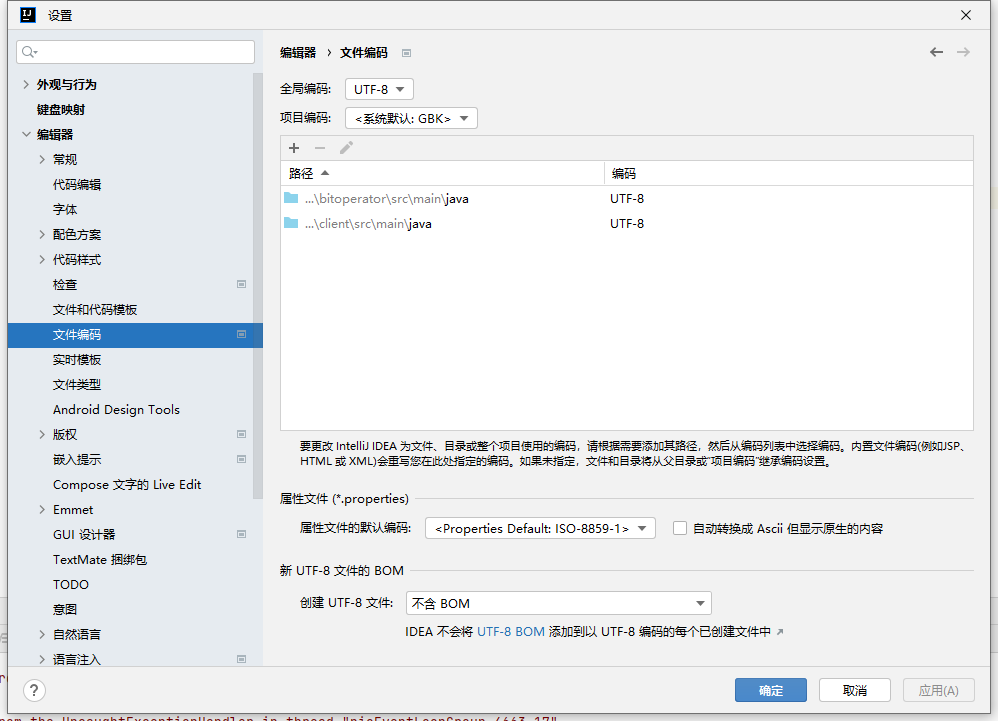Navigate forward with the arrow icon
998x721 pixels.
[964, 51]
